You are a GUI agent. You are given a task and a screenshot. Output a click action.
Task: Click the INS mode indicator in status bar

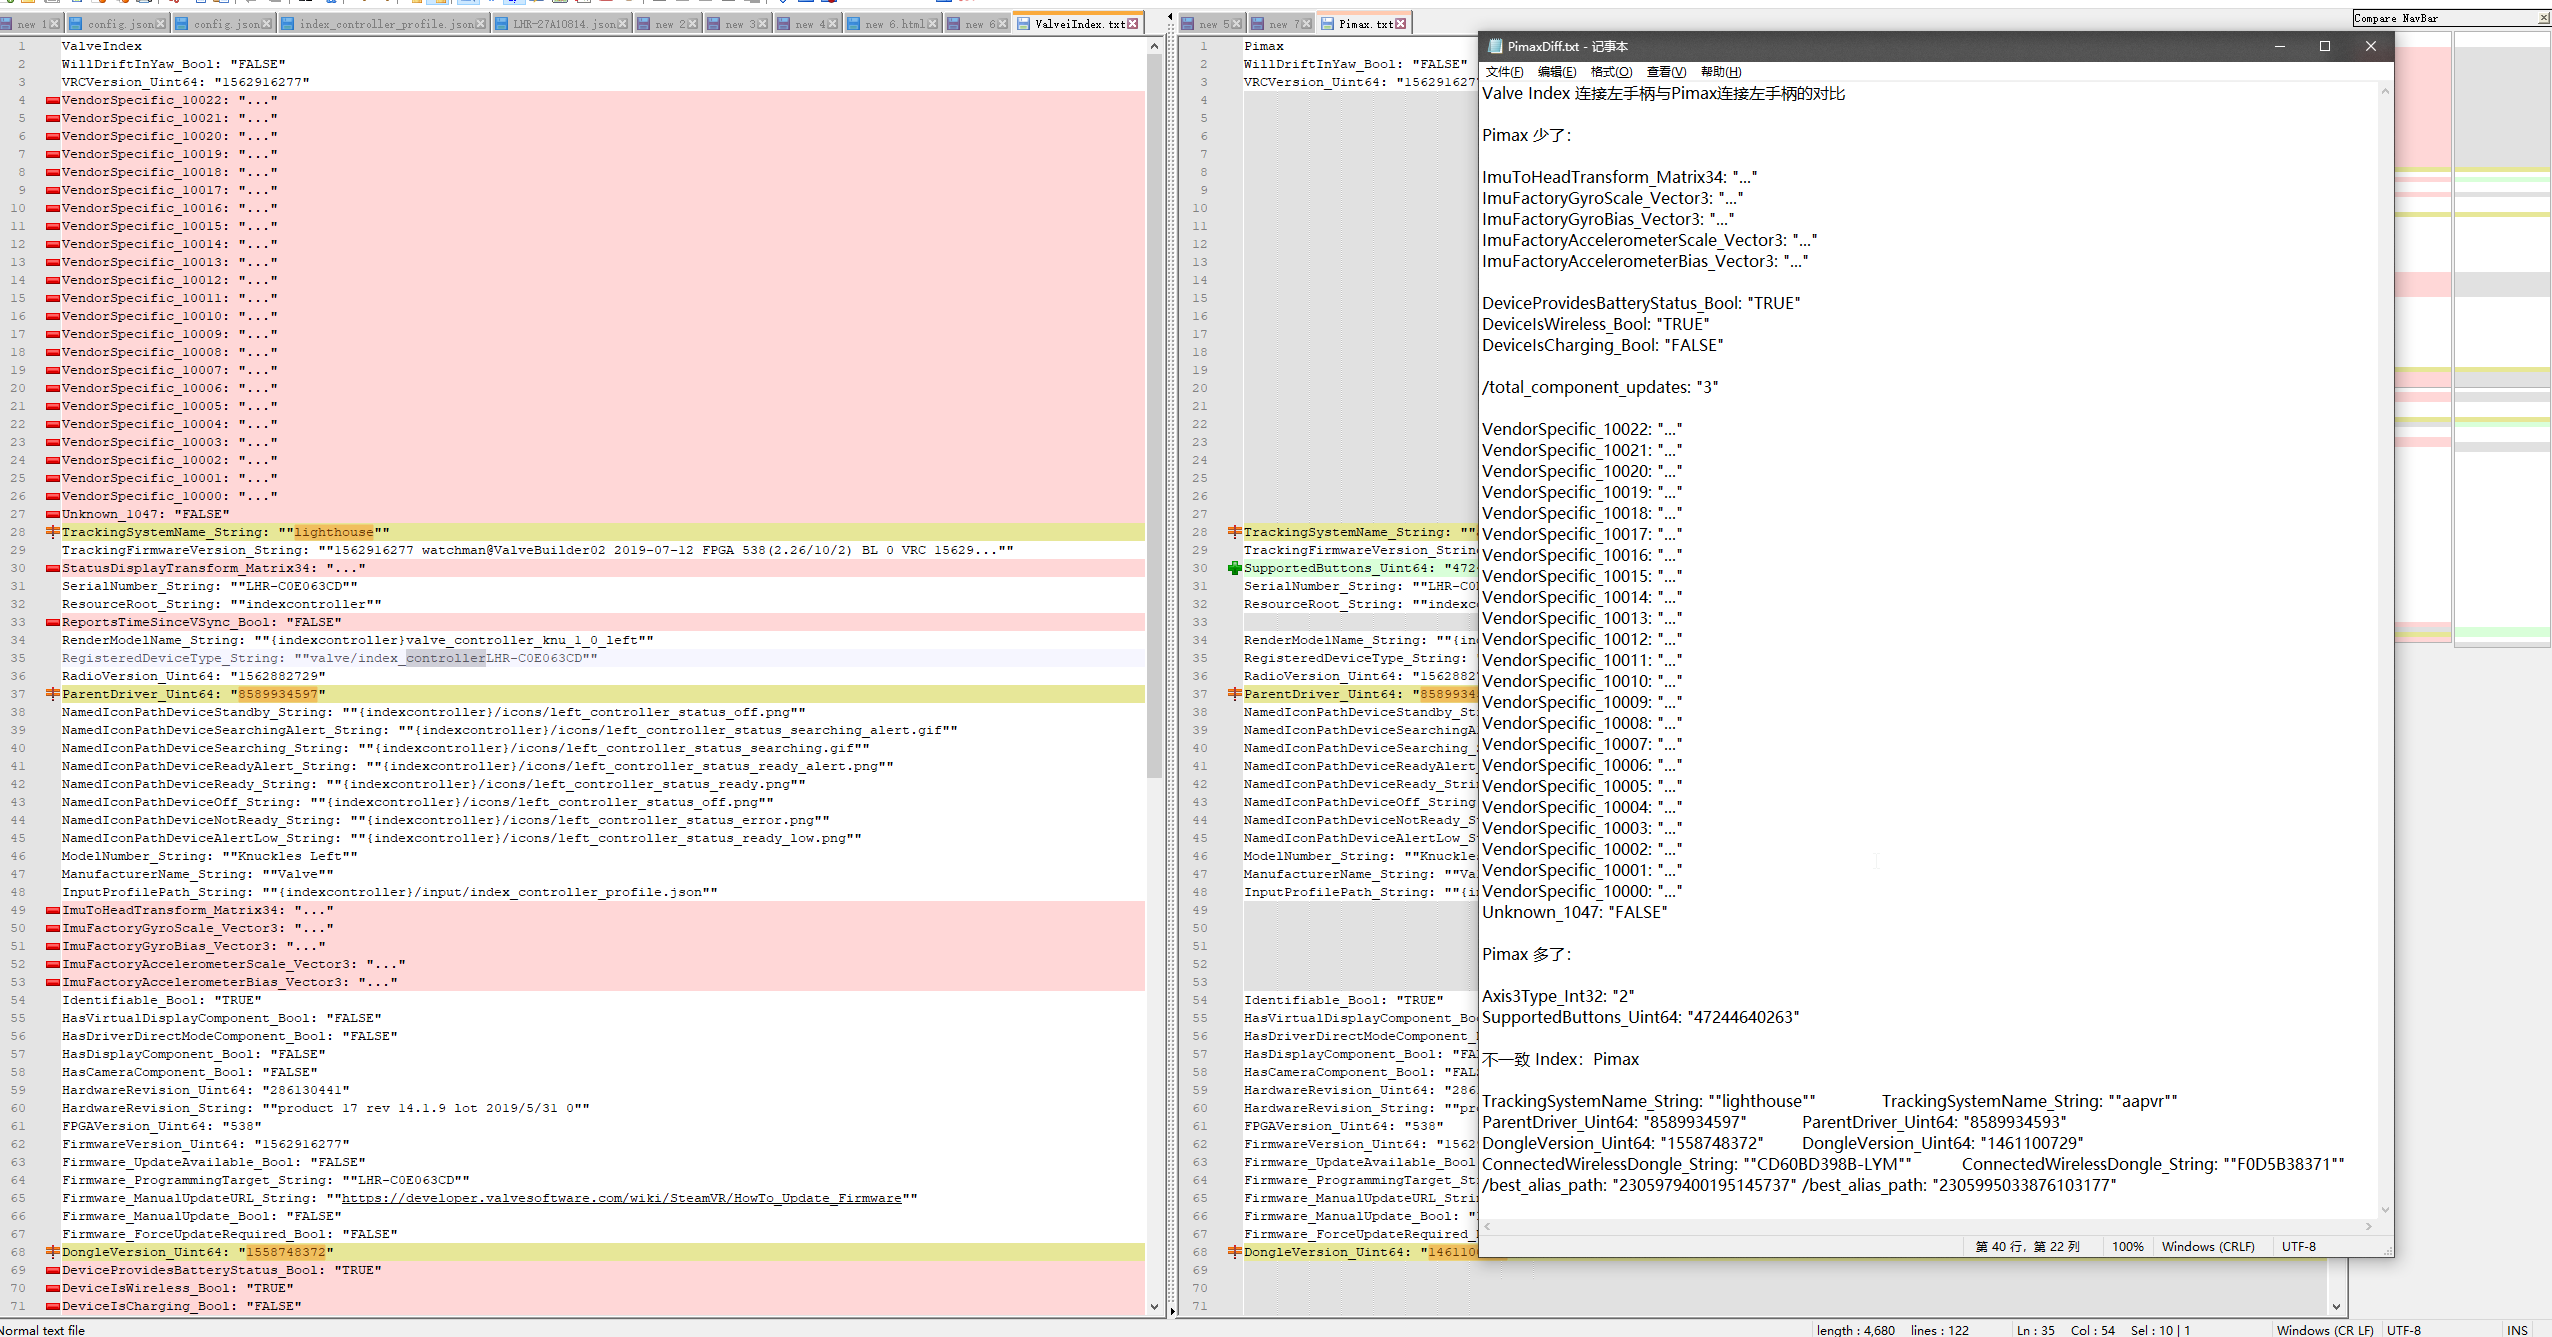click(2517, 1330)
